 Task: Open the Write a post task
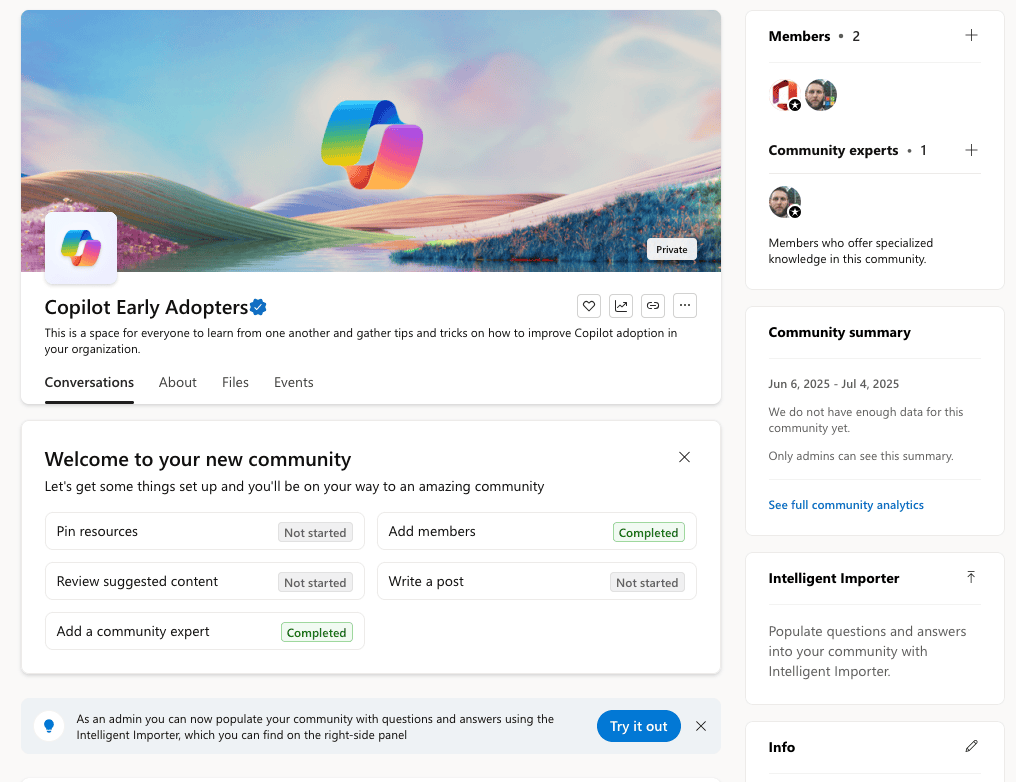click(x=537, y=581)
